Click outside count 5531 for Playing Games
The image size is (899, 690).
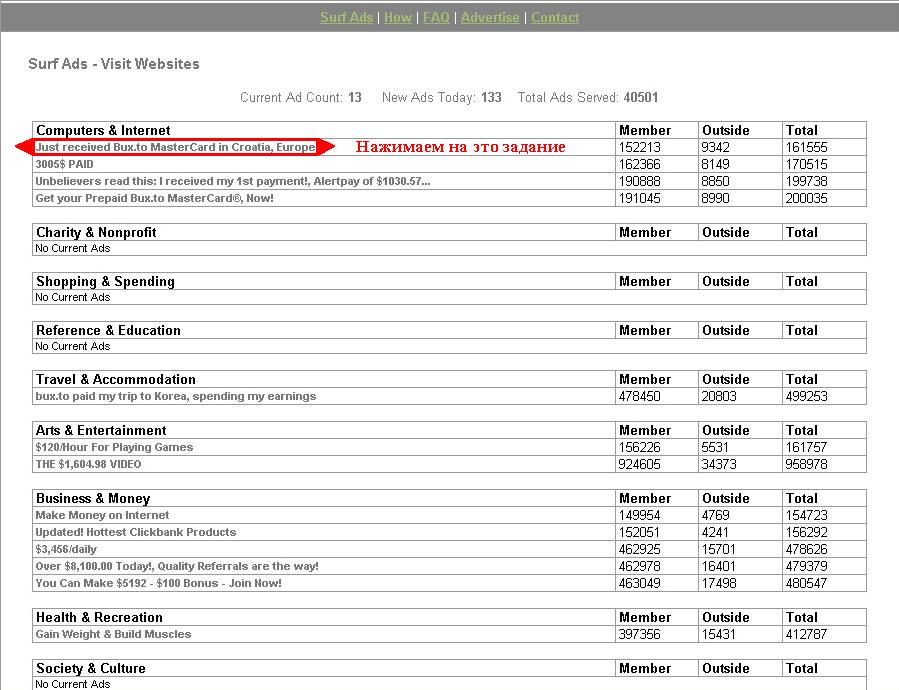coord(715,447)
